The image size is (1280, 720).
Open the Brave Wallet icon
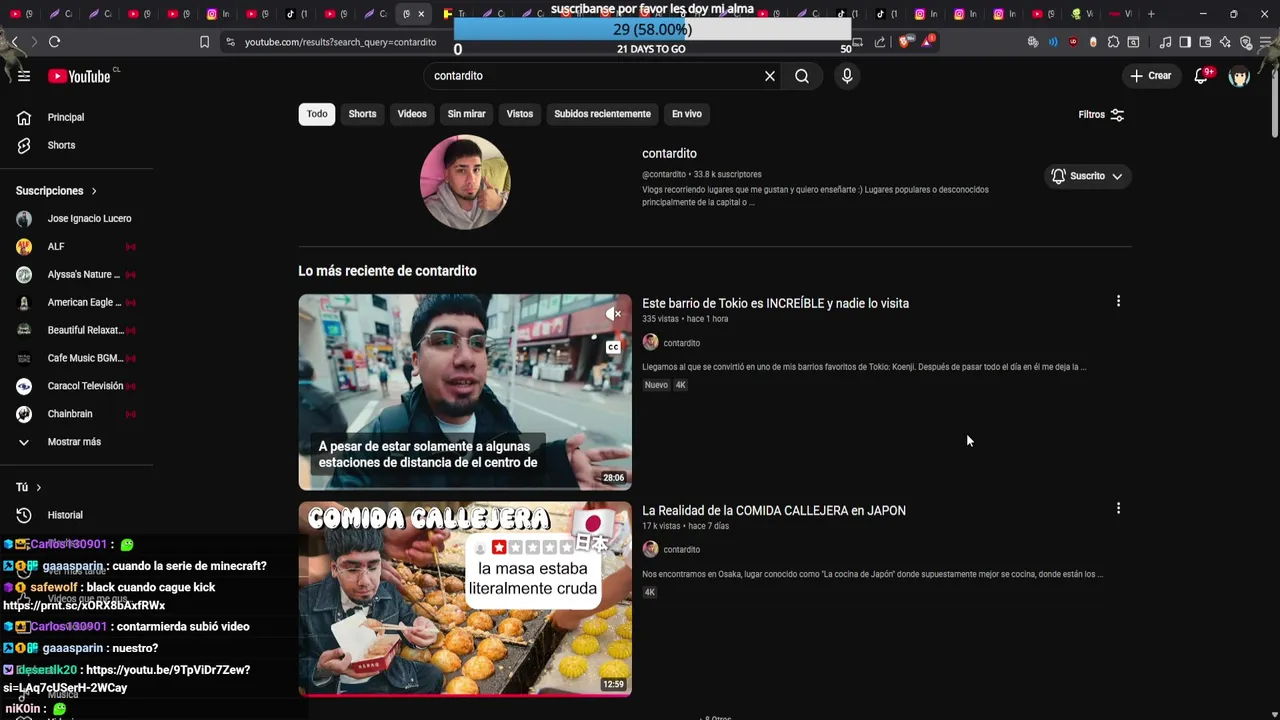pyautogui.click(x=1205, y=42)
